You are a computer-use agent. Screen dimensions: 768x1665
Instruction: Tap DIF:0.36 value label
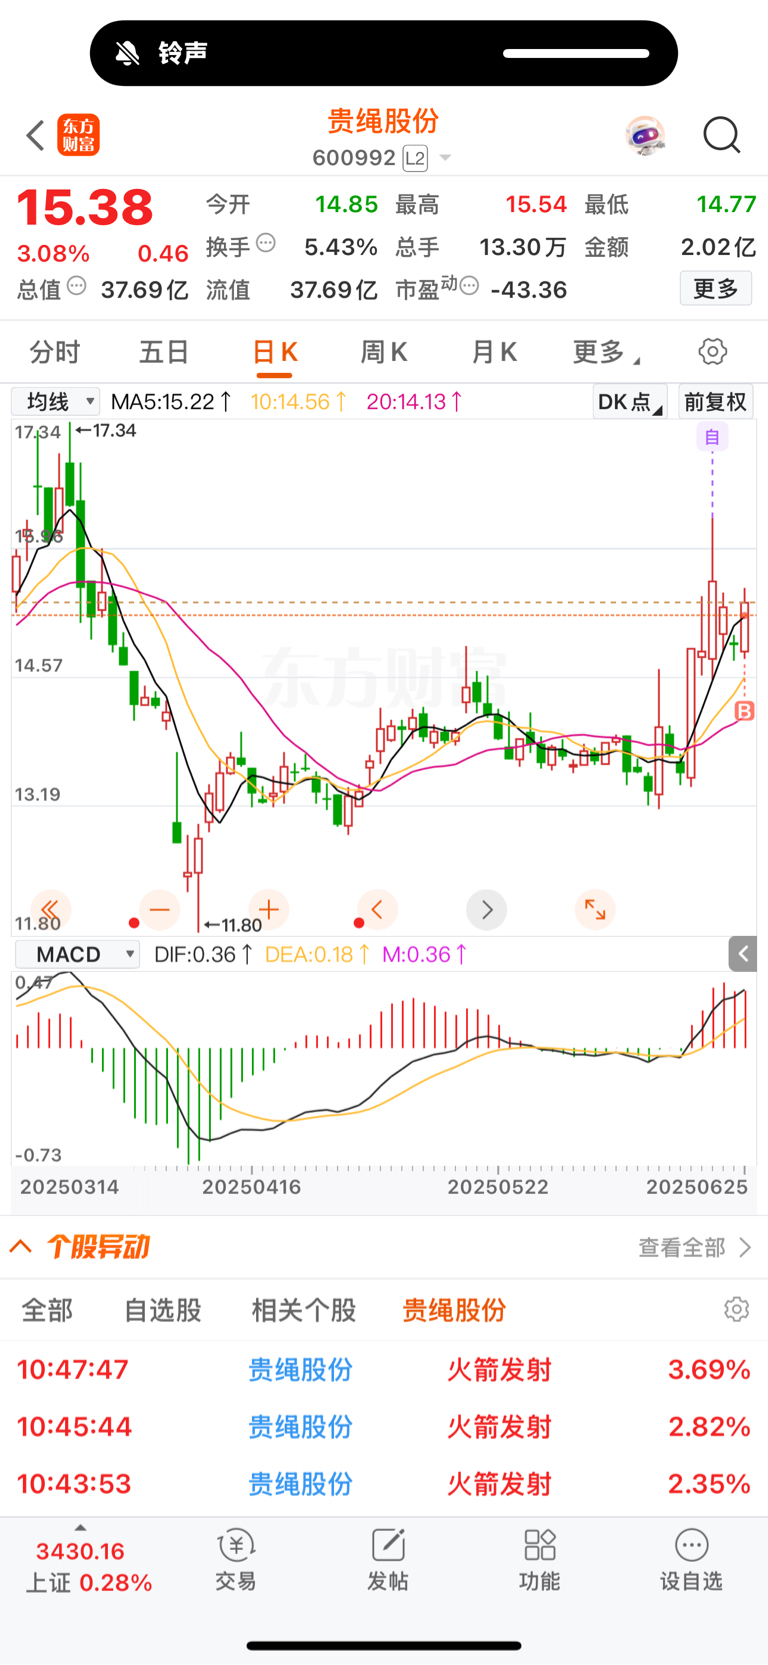[x=203, y=954]
